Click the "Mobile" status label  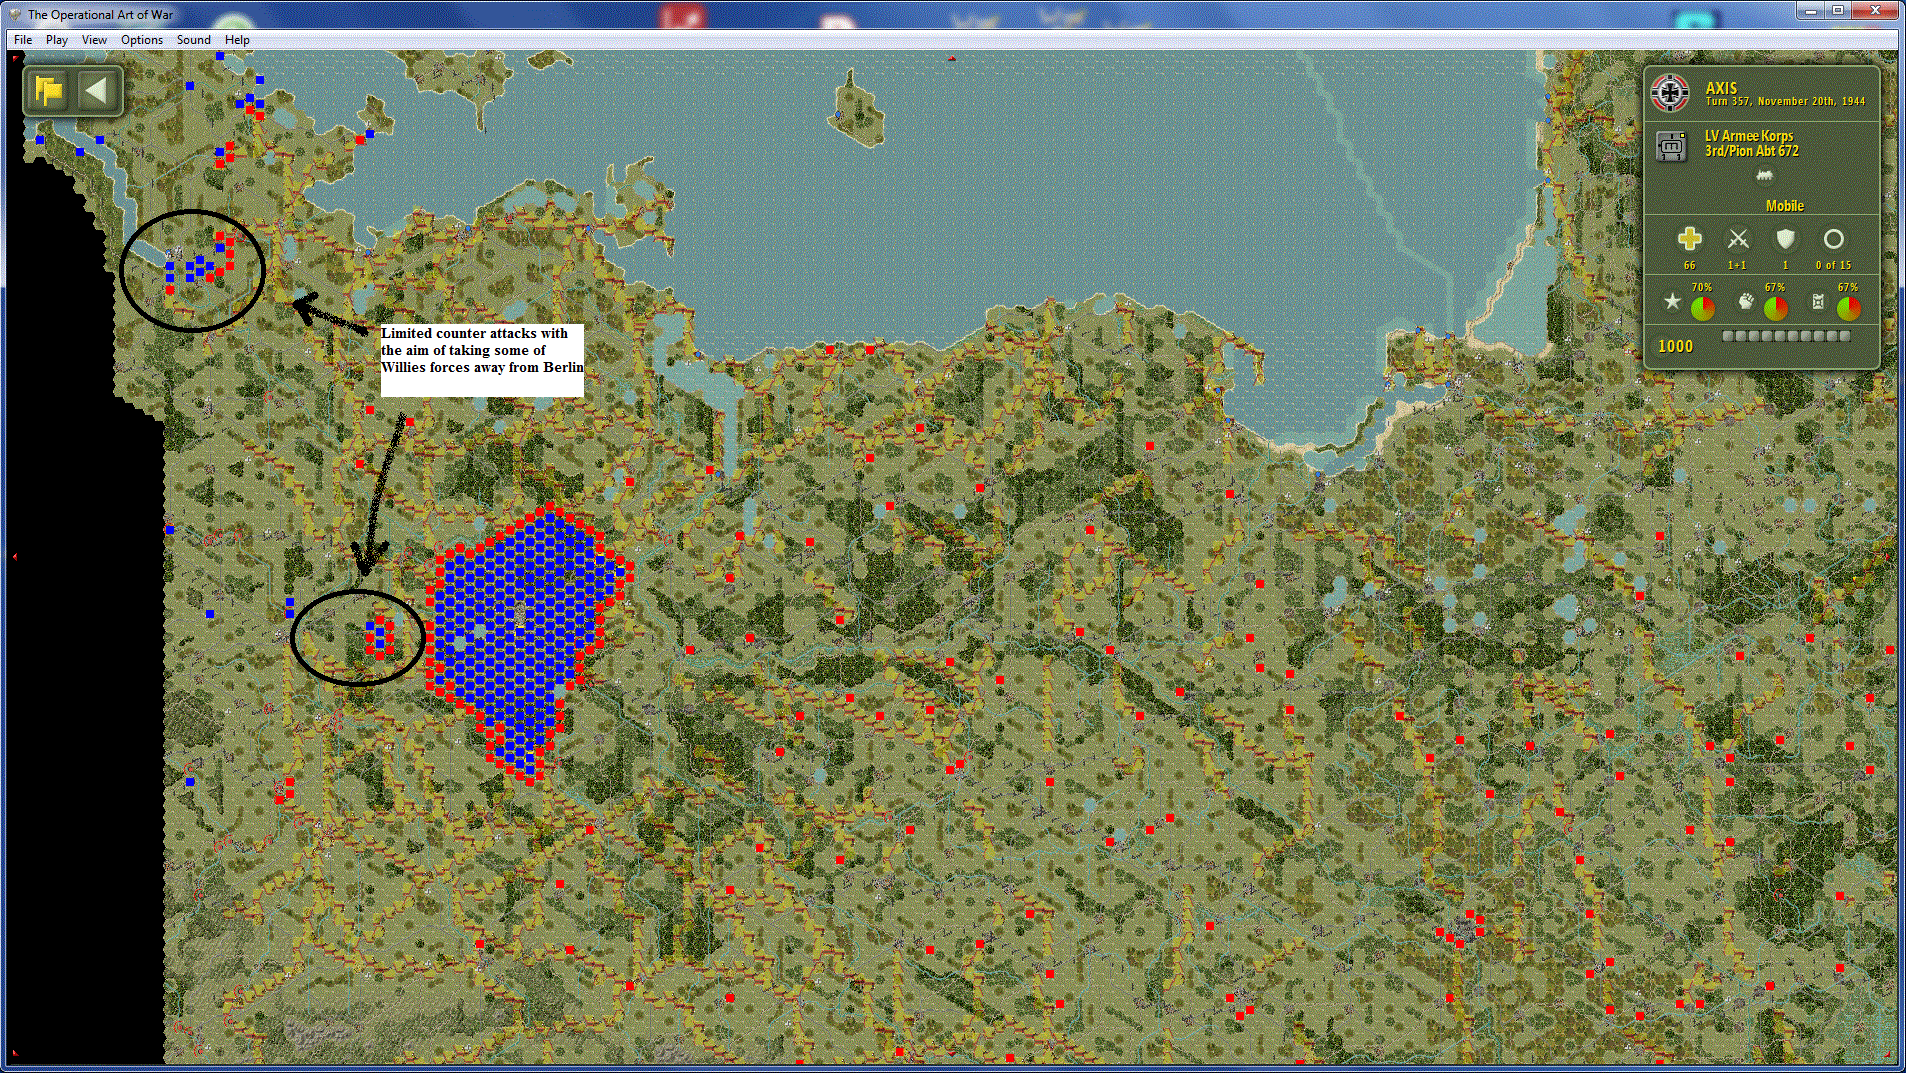coord(1785,206)
